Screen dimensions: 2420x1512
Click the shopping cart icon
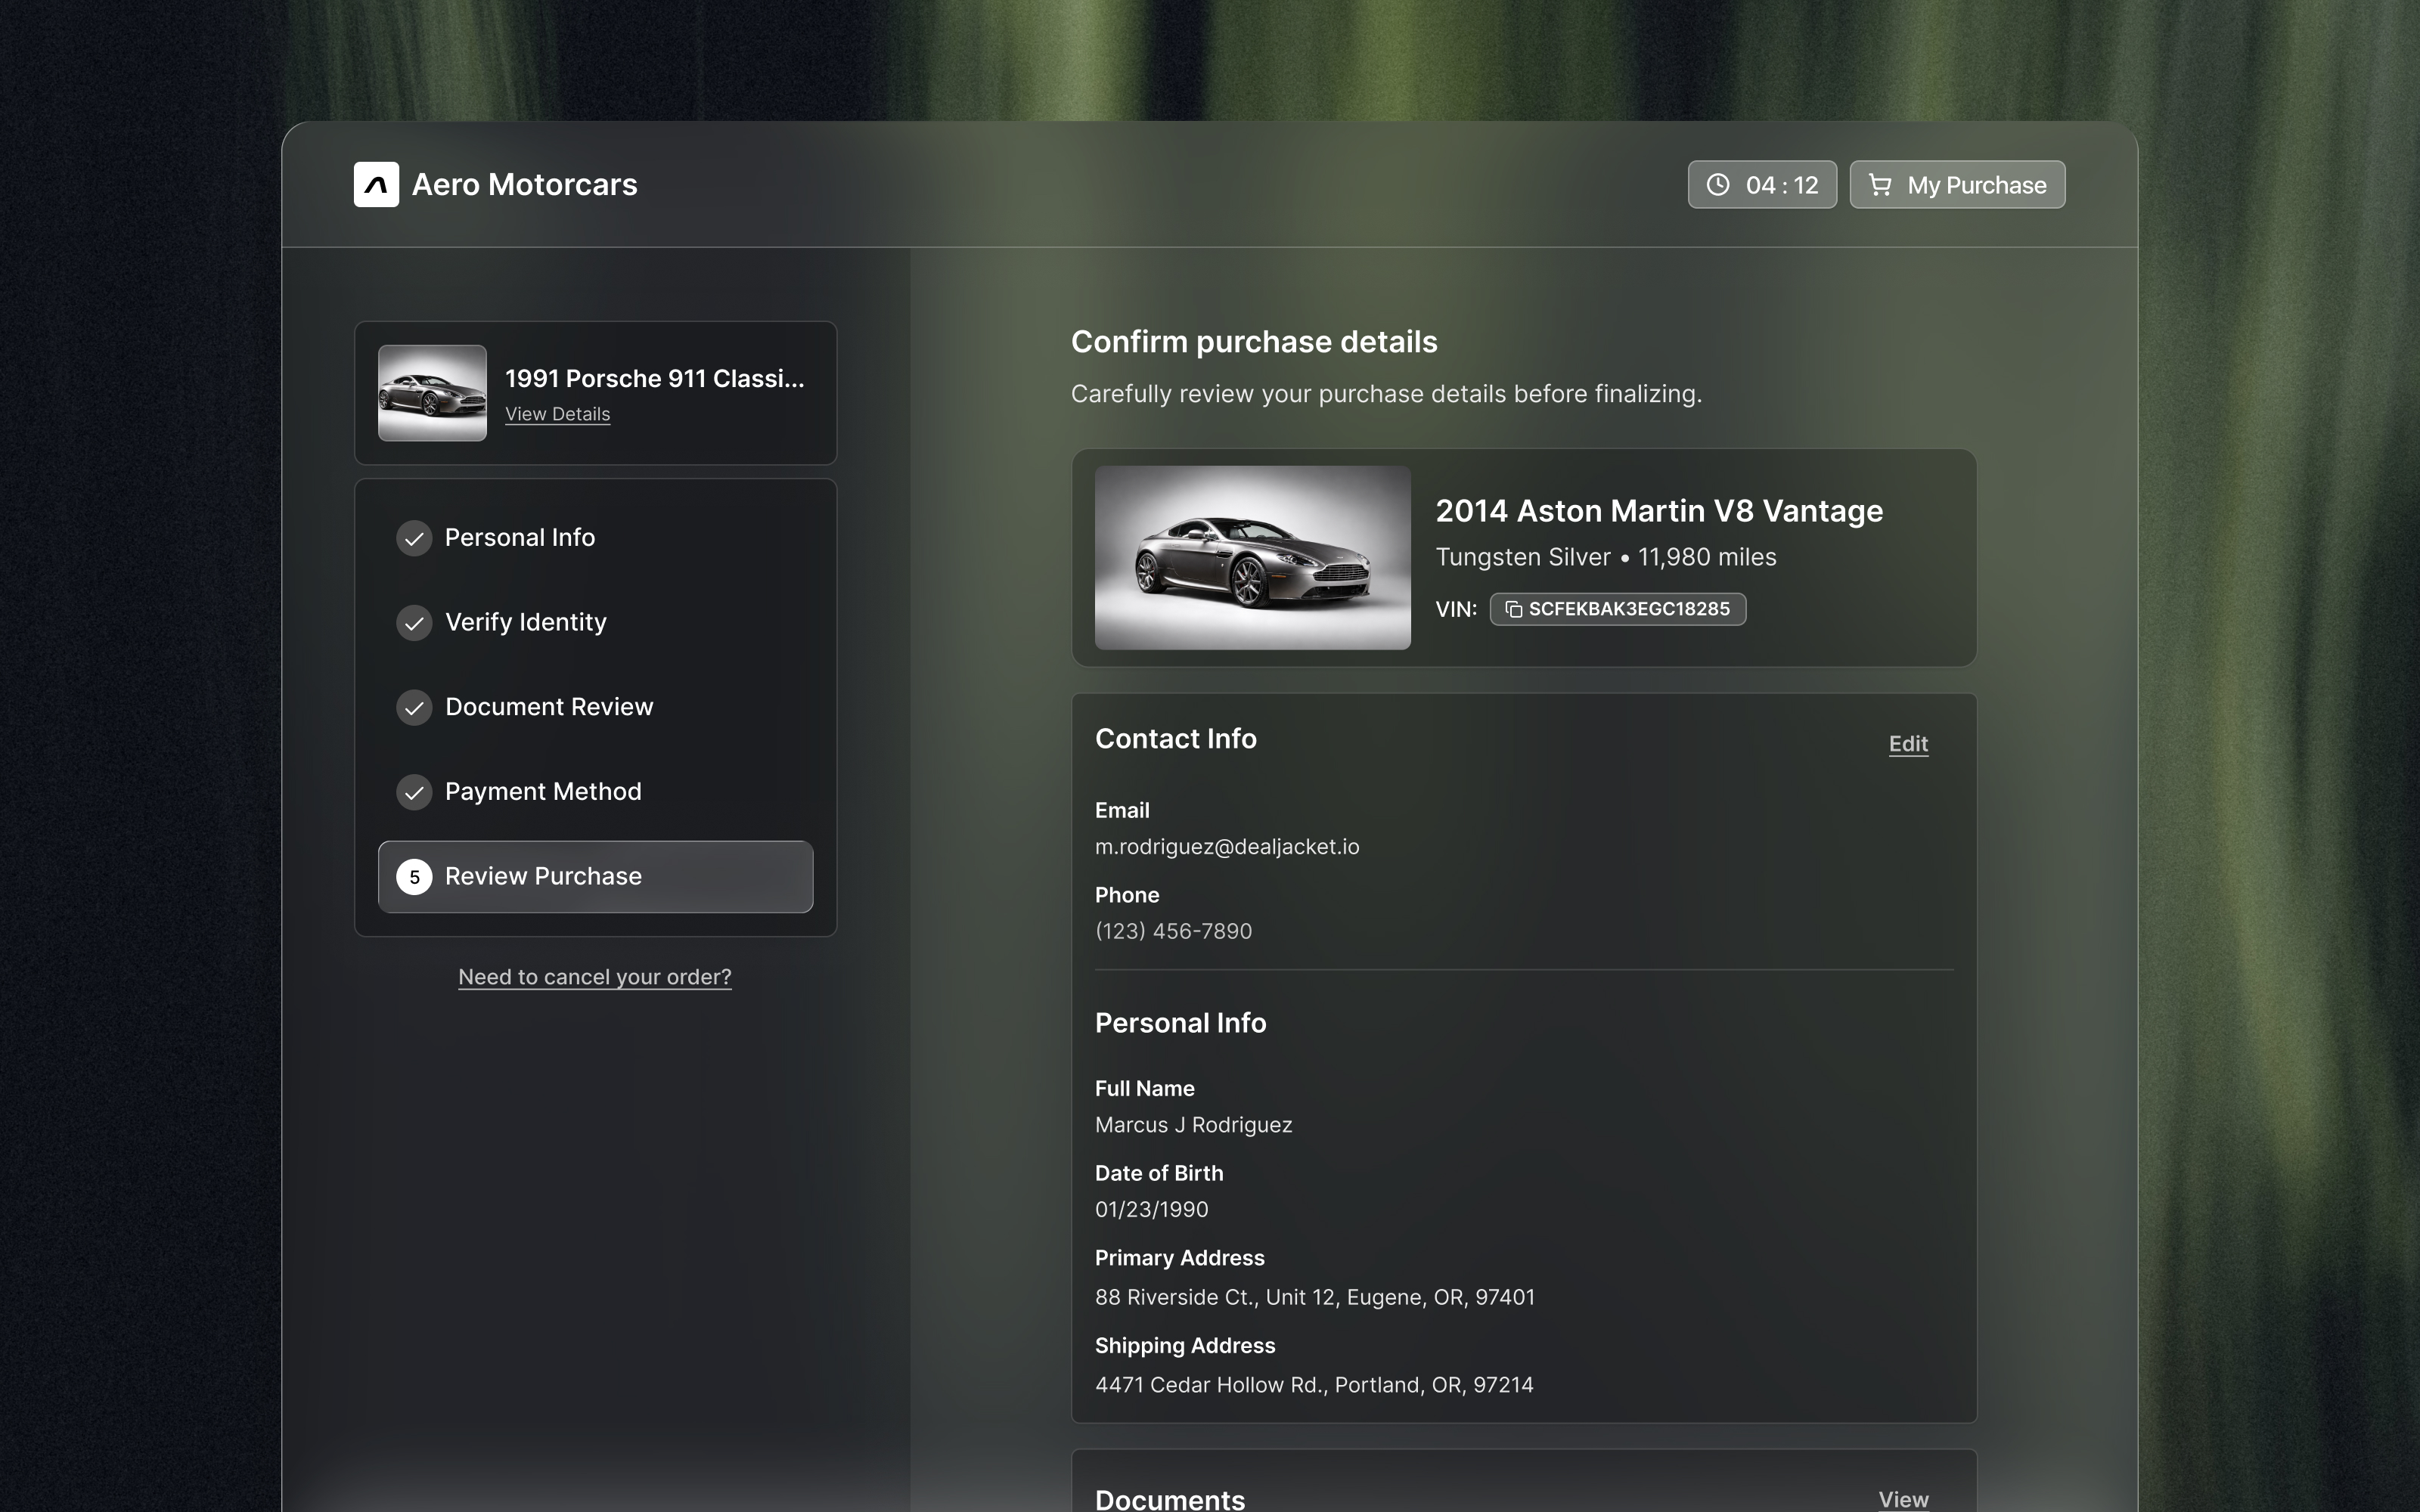pyautogui.click(x=1880, y=185)
